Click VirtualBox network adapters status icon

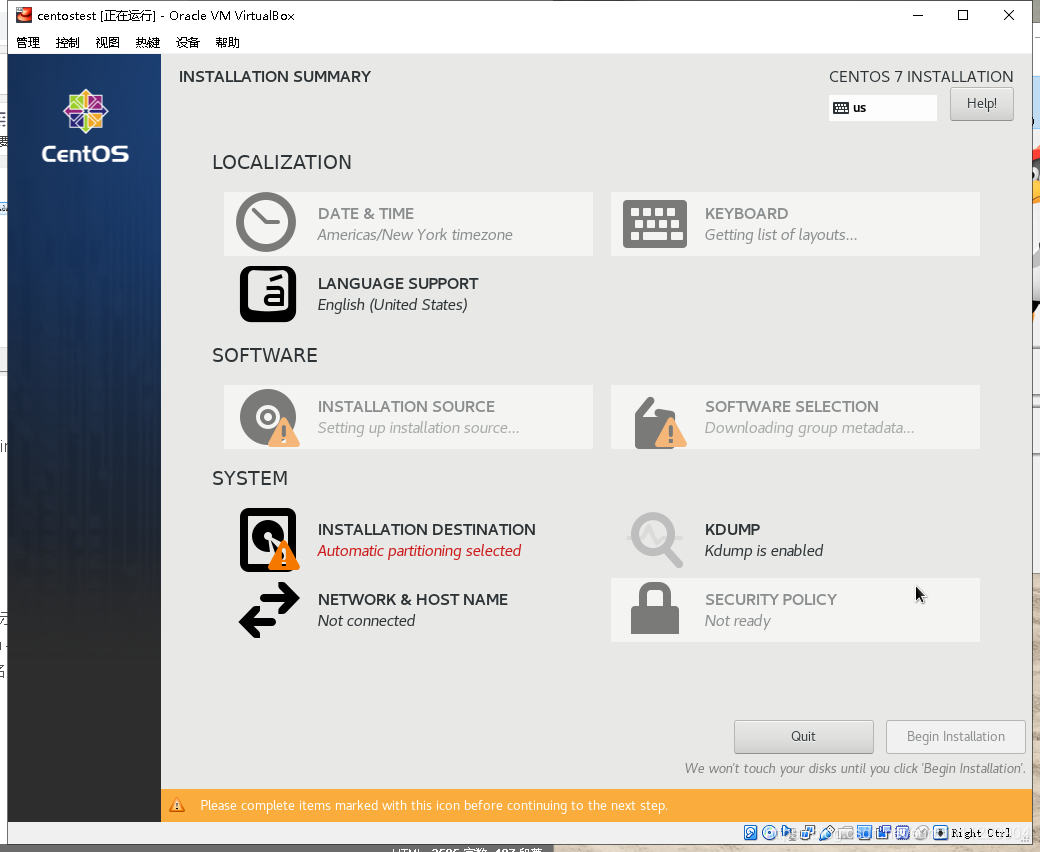807,833
